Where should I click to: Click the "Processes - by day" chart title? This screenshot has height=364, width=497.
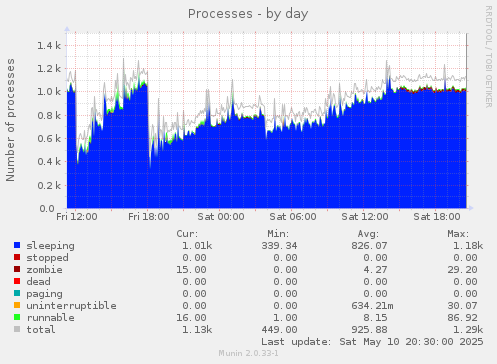[248, 14]
